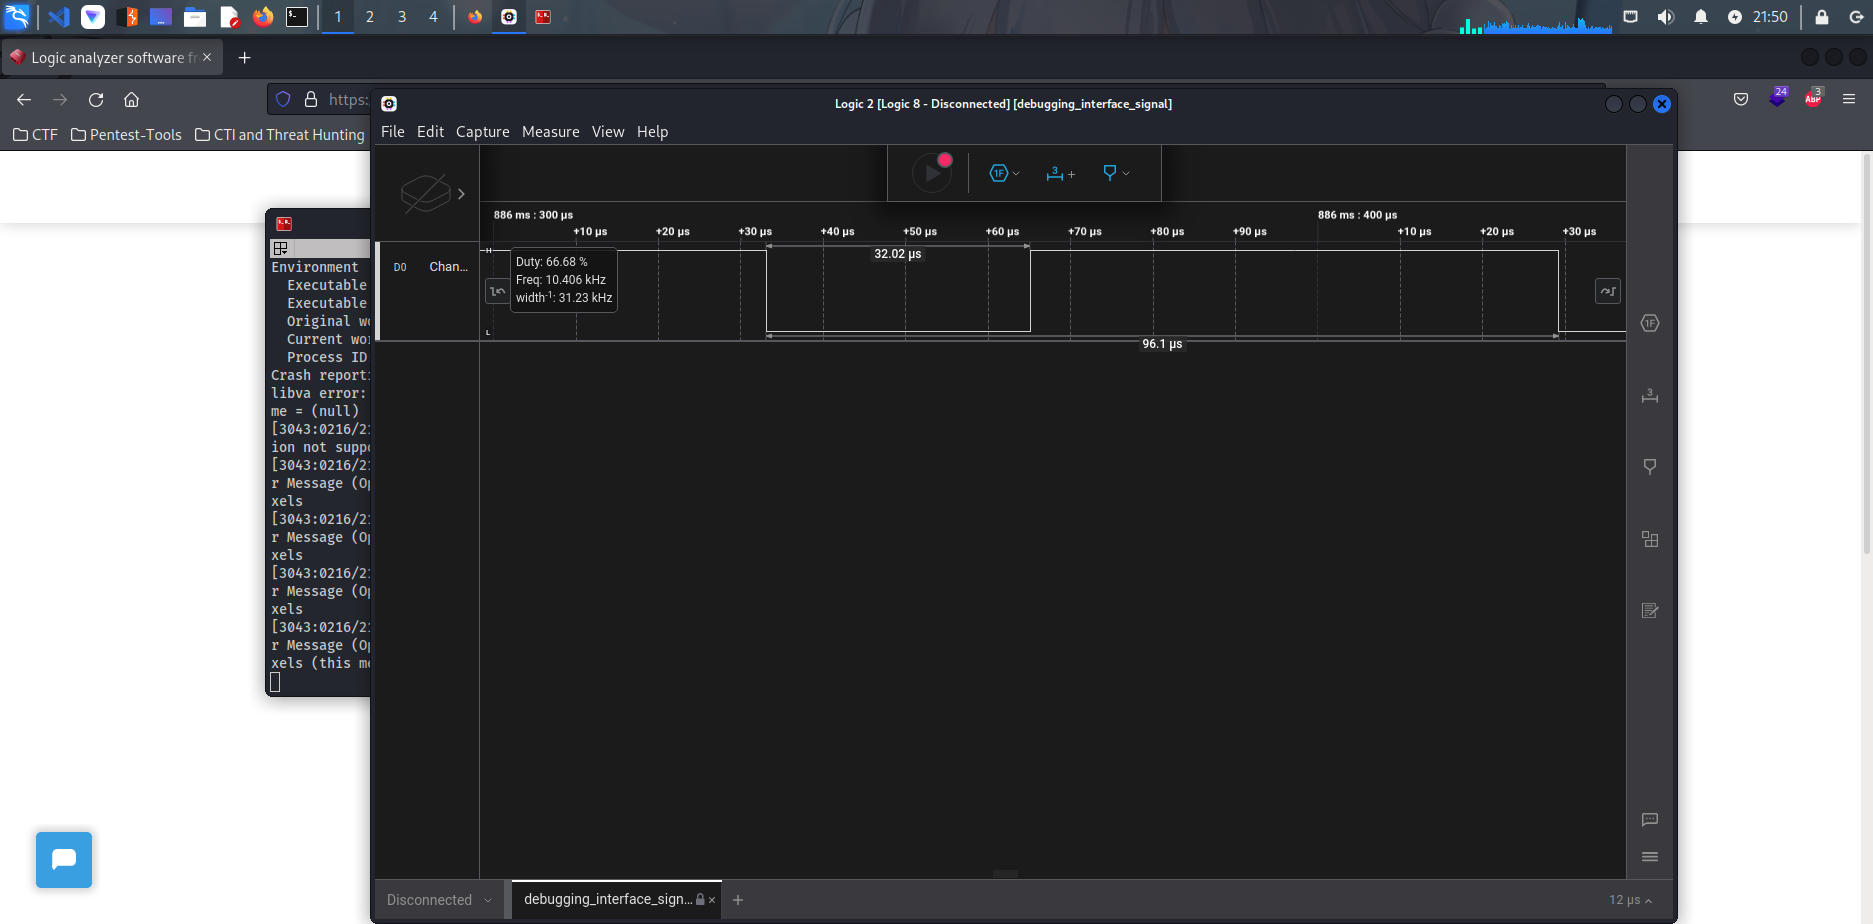The width and height of the screenshot is (1873, 924).
Task: Start capture with the play button
Action: [932, 173]
